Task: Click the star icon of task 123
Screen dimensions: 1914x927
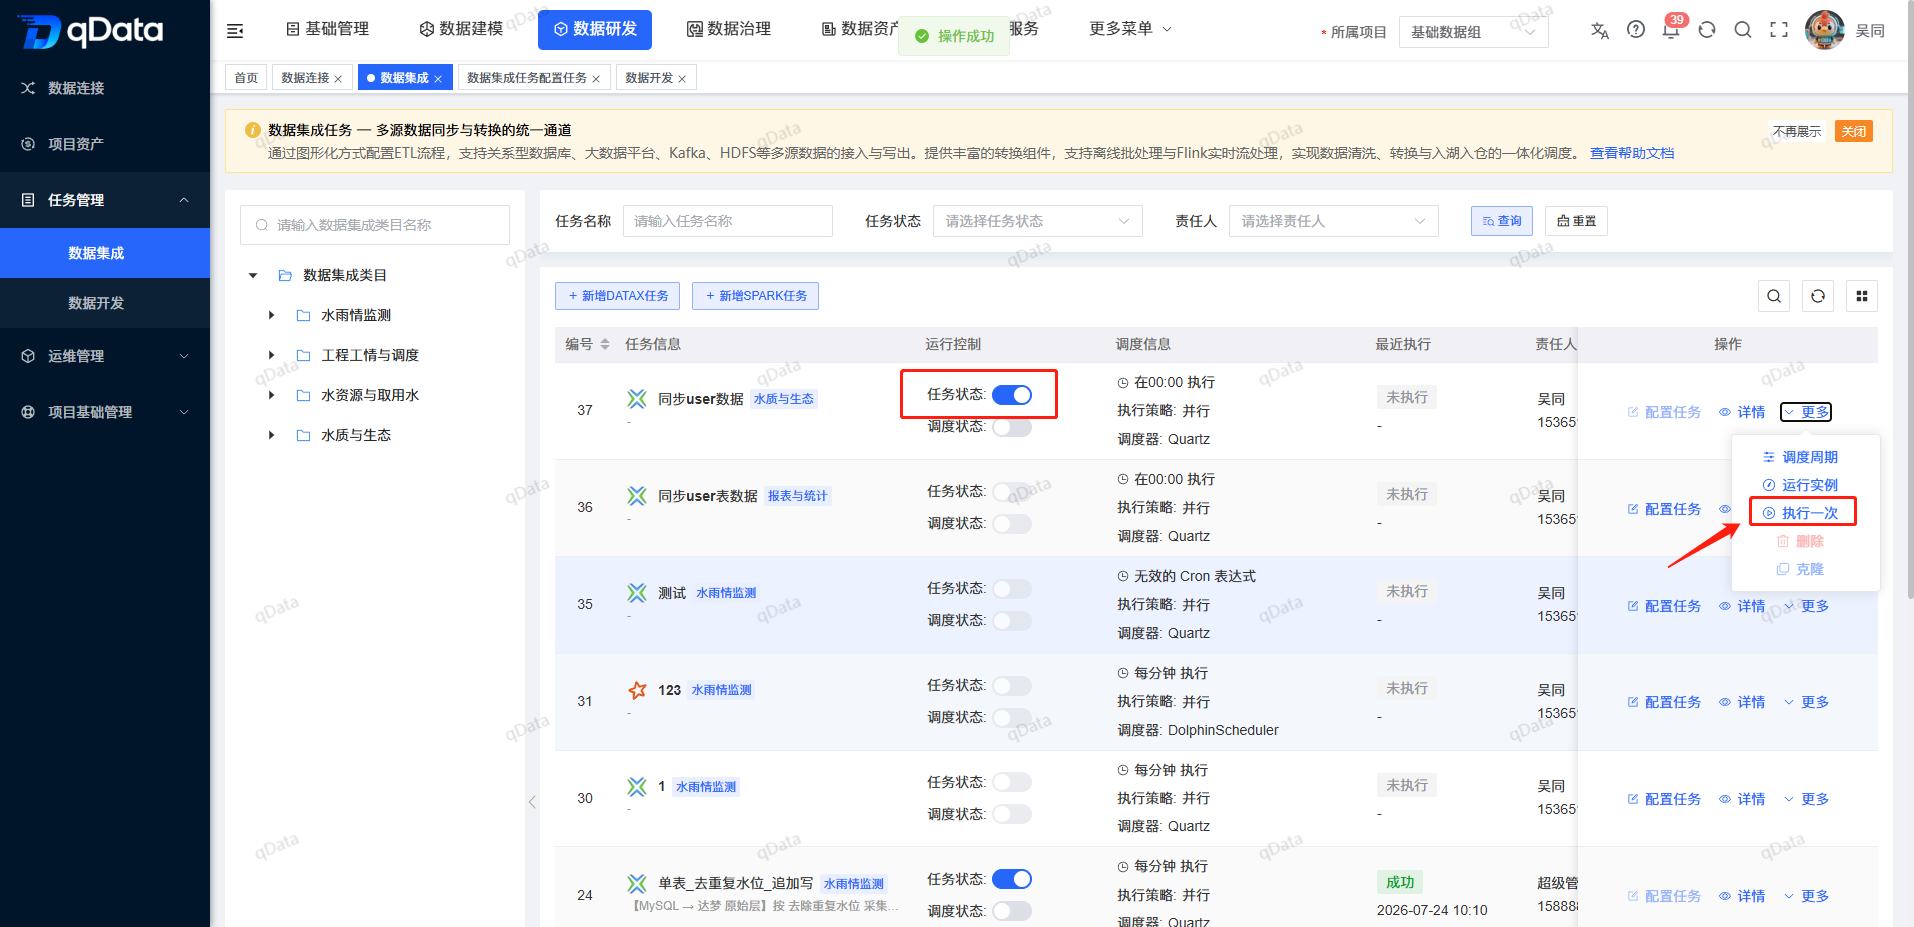Action: coord(637,690)
